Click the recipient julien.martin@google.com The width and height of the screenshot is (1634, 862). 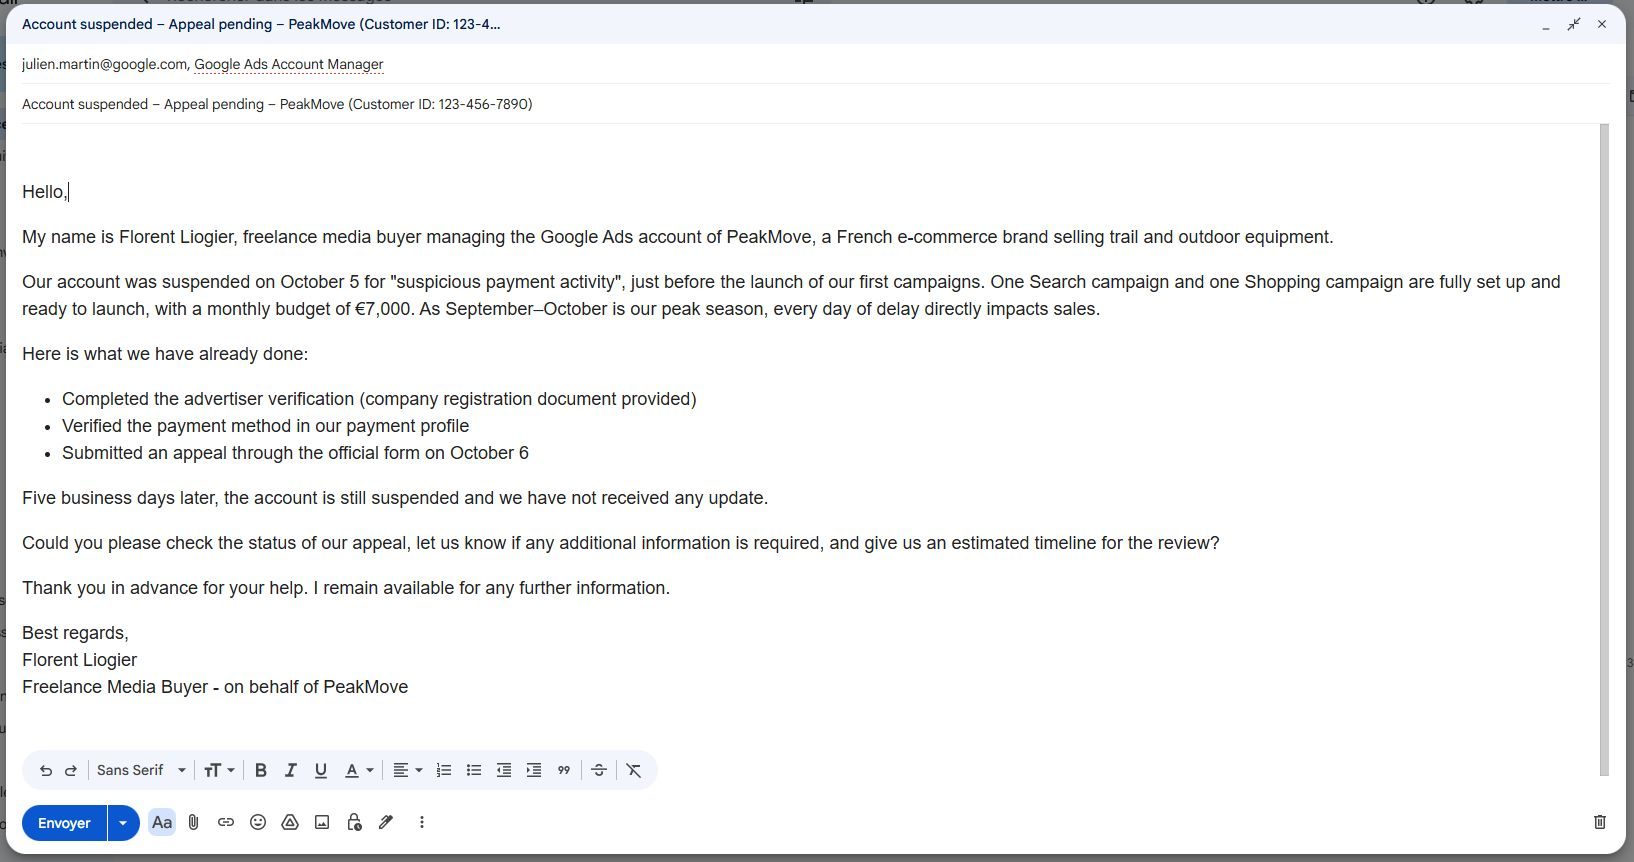coord(104,64)
